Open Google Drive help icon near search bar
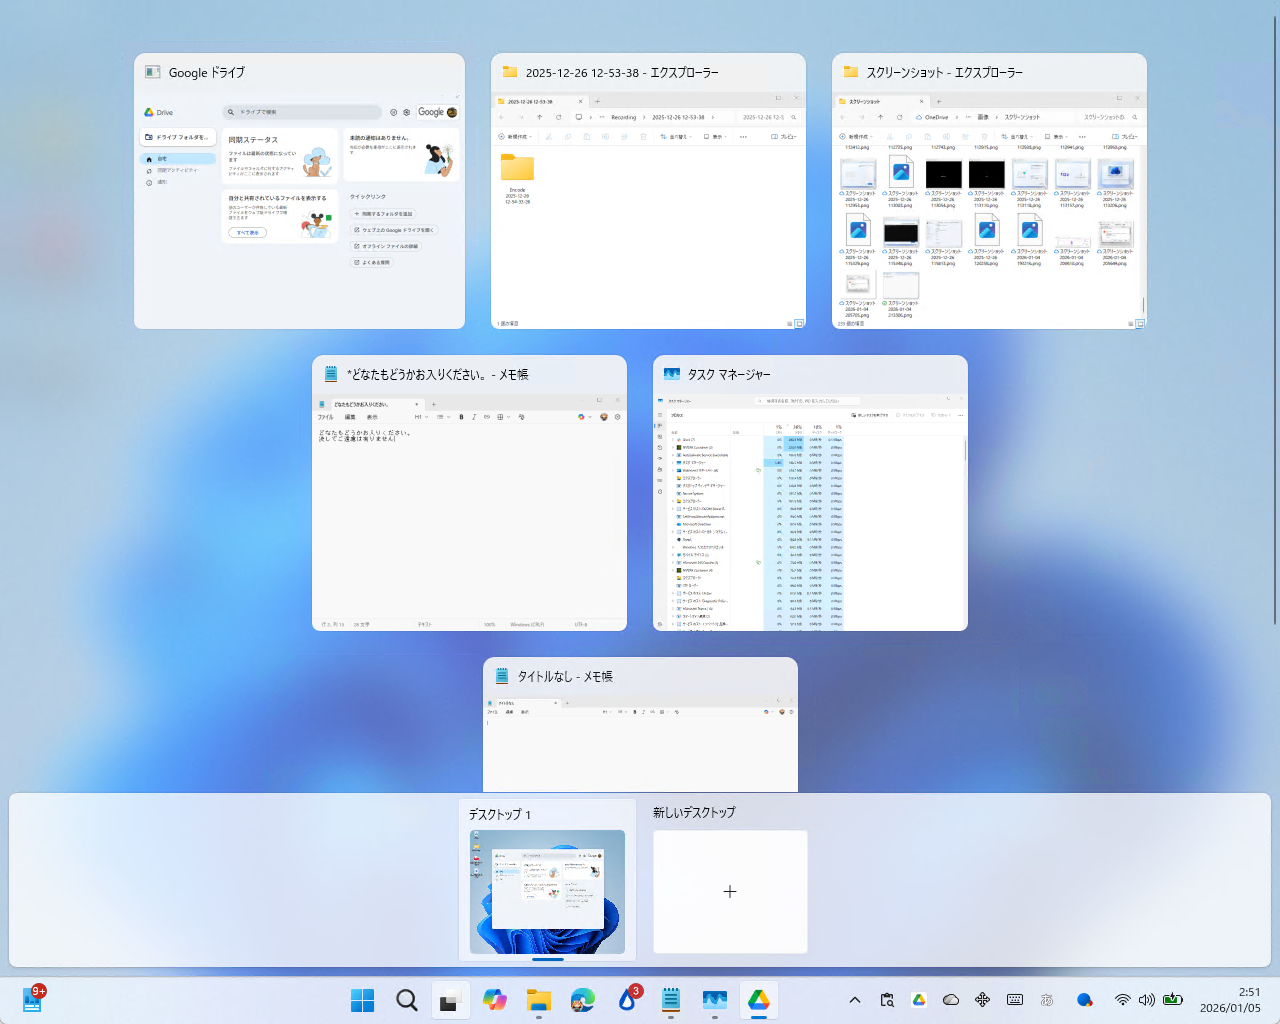The width and height of the screenshot is (1280, 1024). click(393, 112)
